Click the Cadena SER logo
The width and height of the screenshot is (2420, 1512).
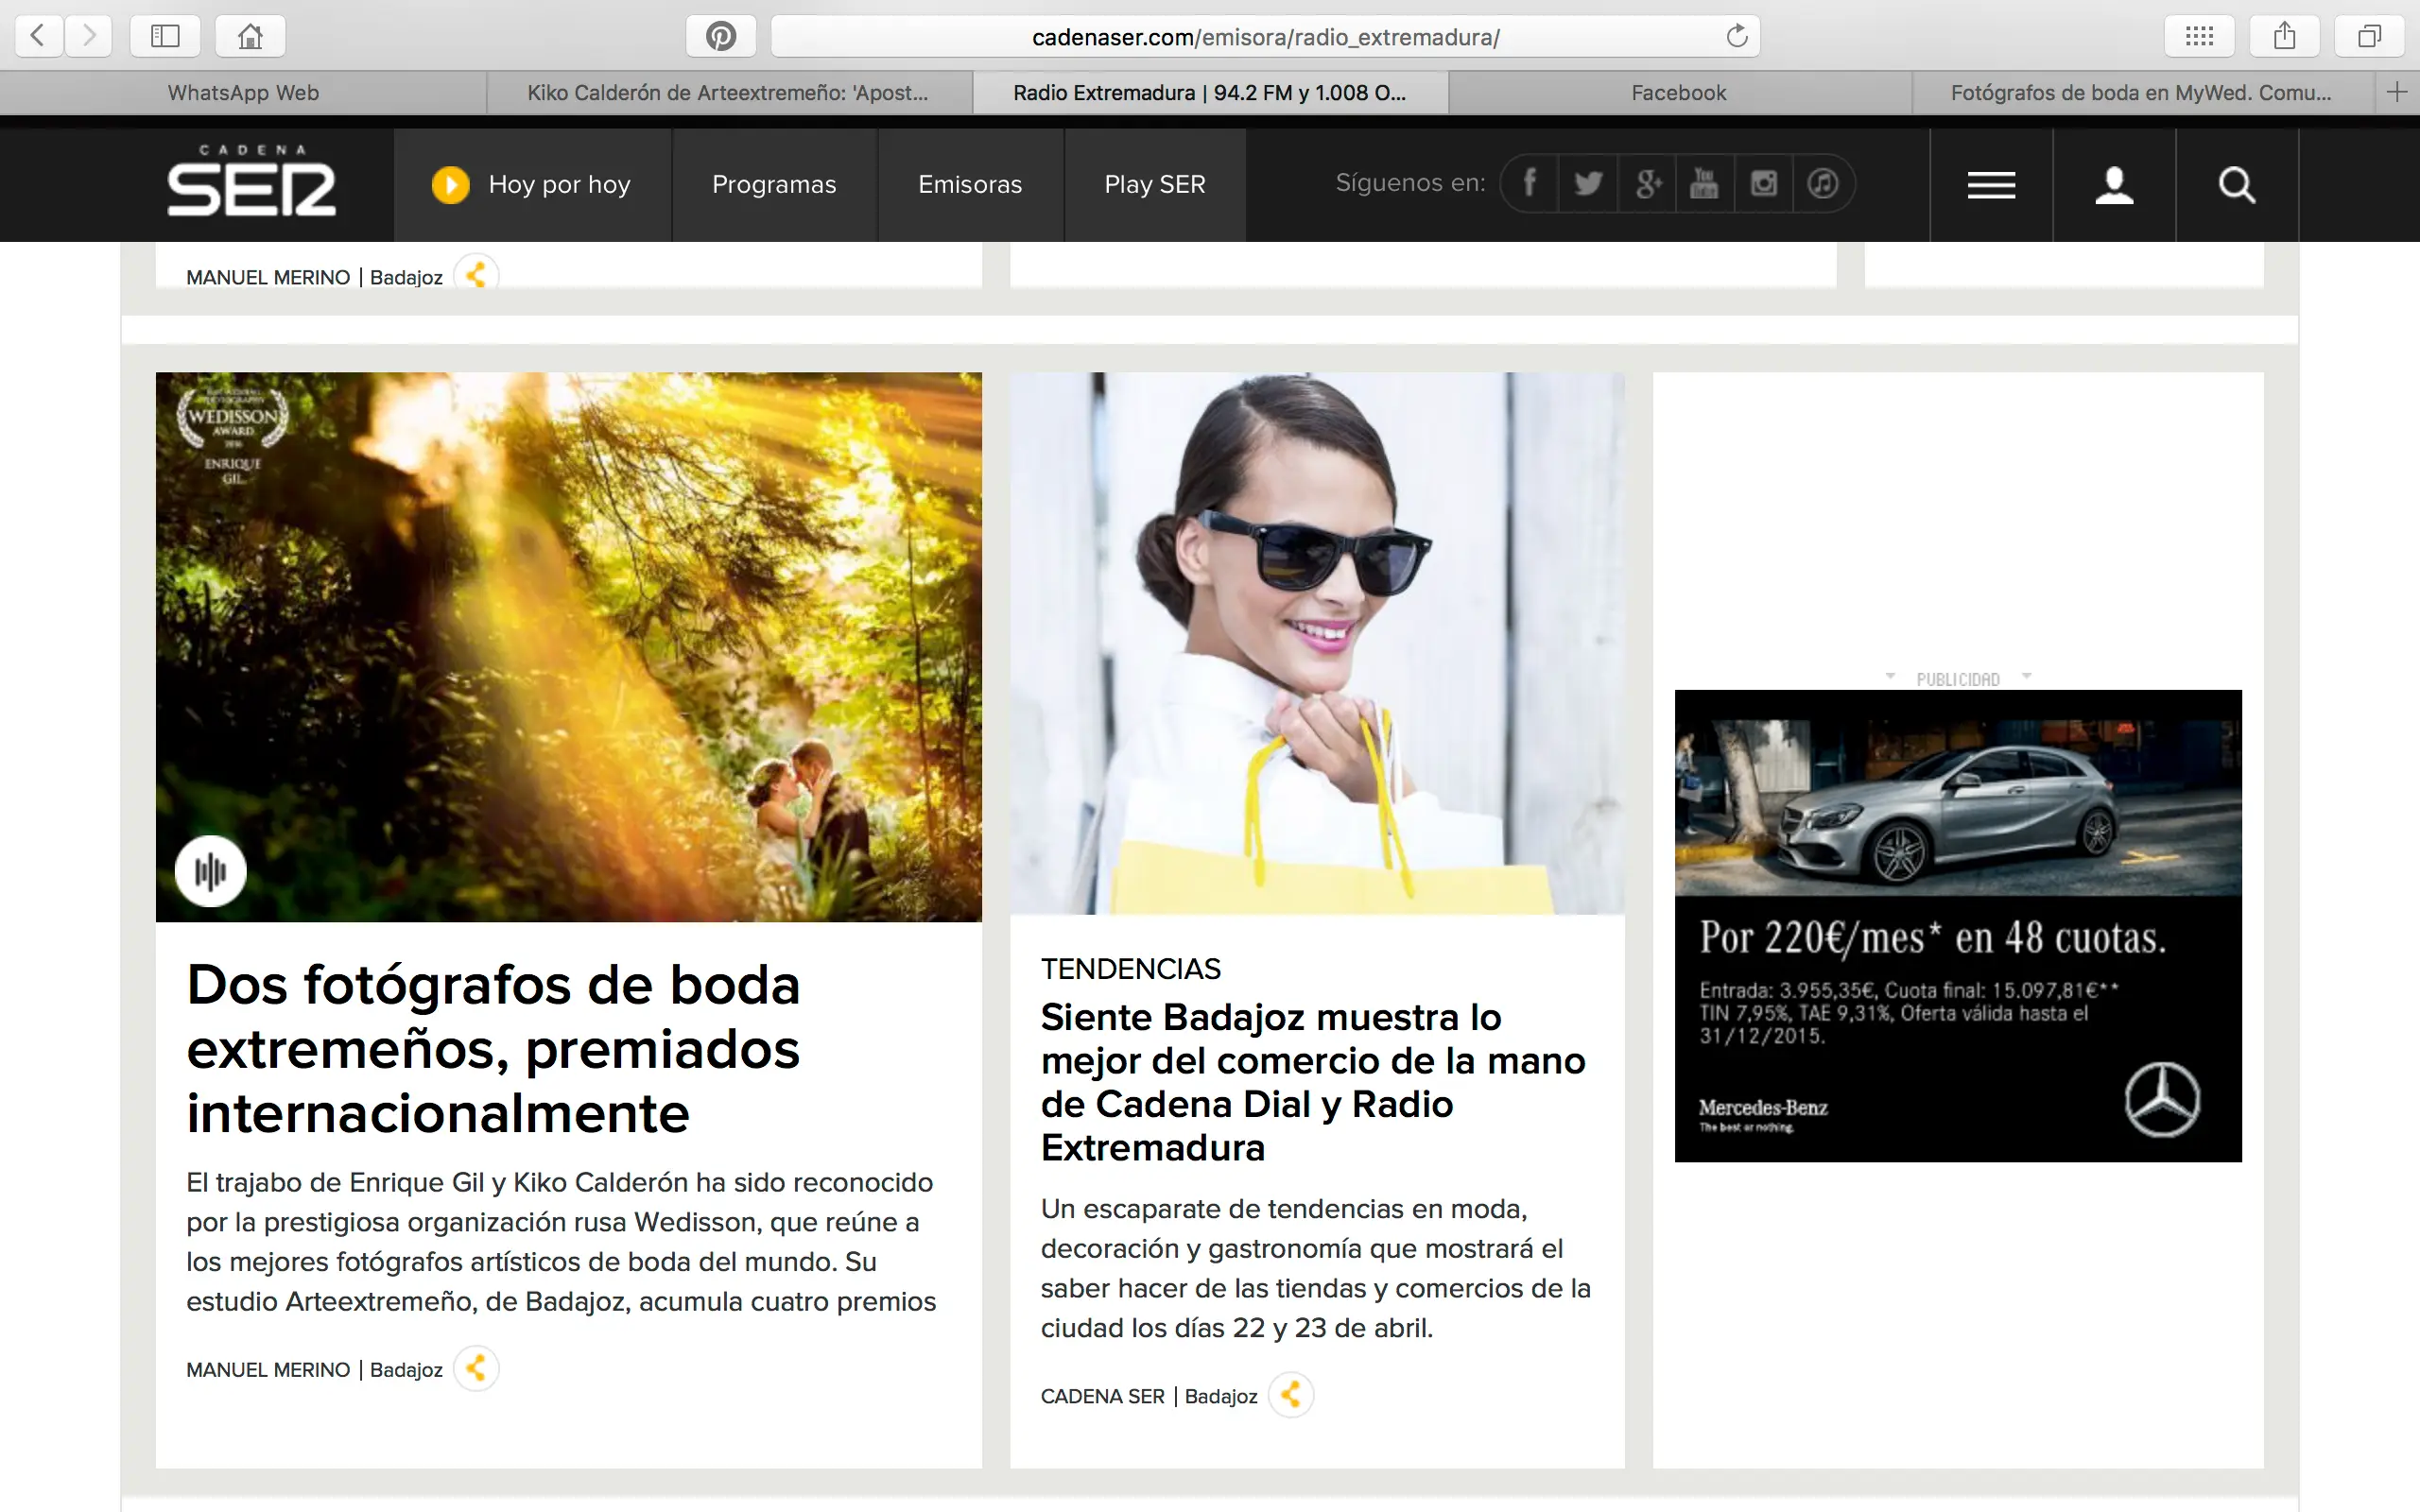coord(251,181)
